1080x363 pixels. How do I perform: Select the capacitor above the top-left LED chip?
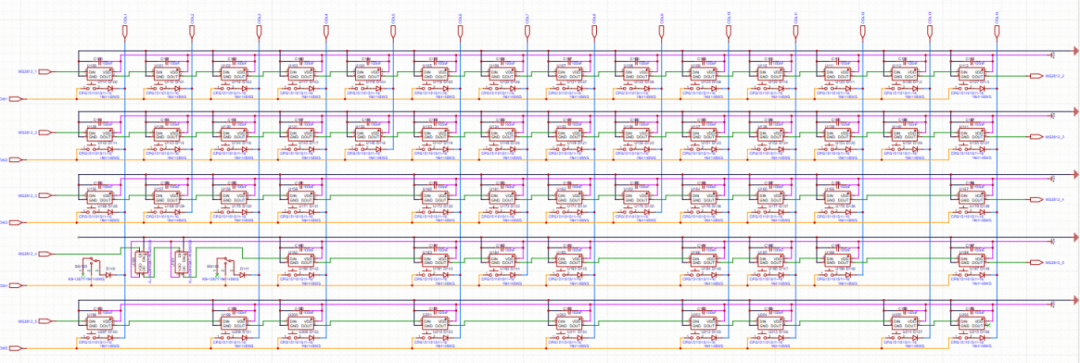click(x=98, y=61)
